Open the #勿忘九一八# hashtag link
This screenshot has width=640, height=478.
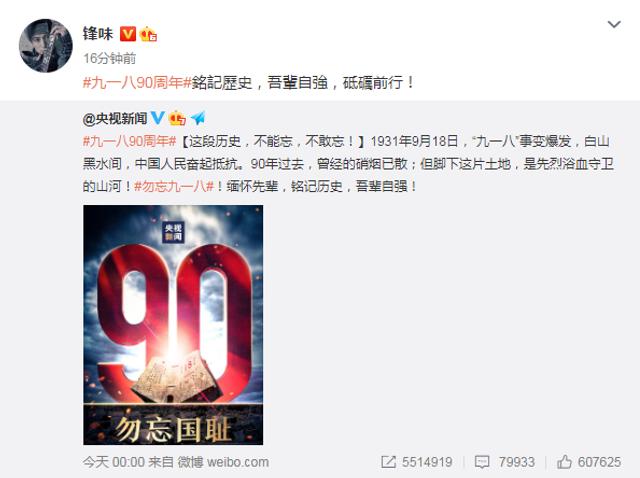174,187
